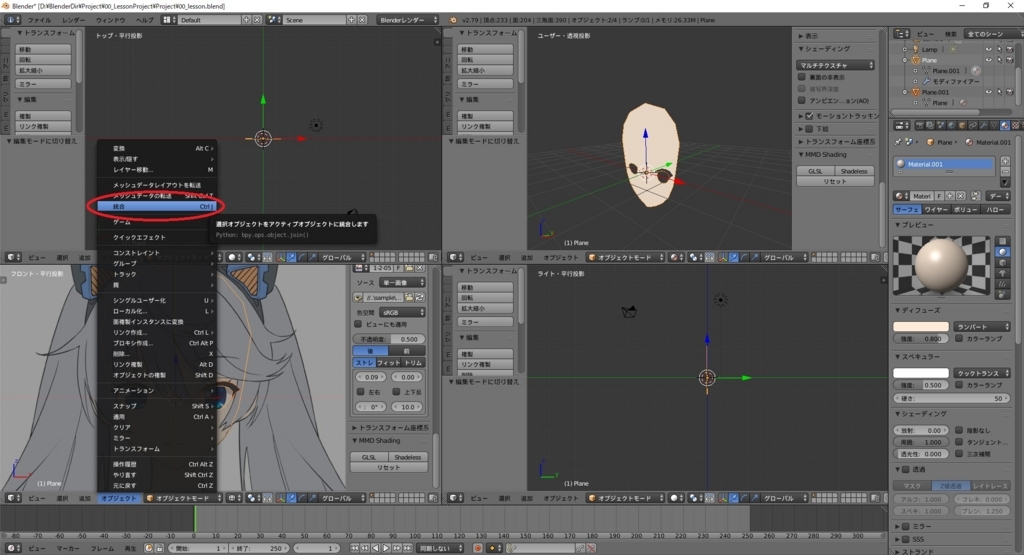Image resolution: width=1024 pixels, height=555 pixels.
Task: Click the diffuse color swatch
Action: click(x=921, y=326)
